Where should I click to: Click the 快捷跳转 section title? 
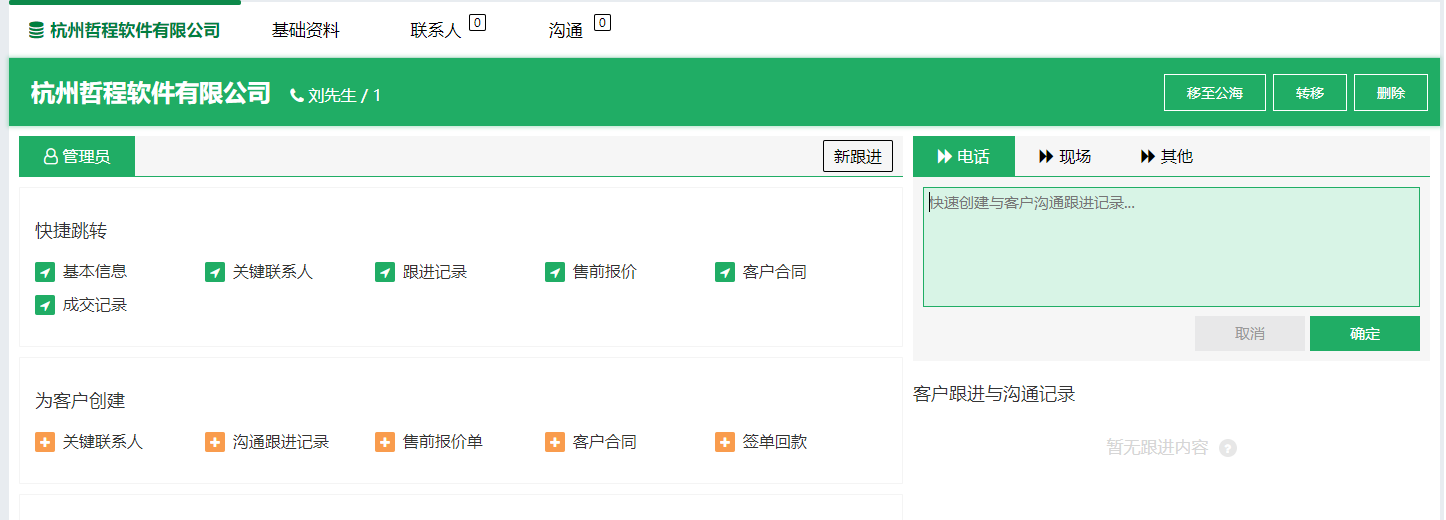click(71, 231)
